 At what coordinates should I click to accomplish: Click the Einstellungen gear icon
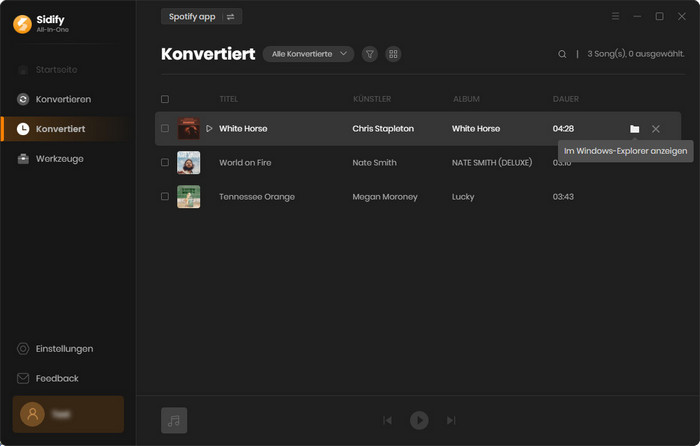(x=23, y=349)
